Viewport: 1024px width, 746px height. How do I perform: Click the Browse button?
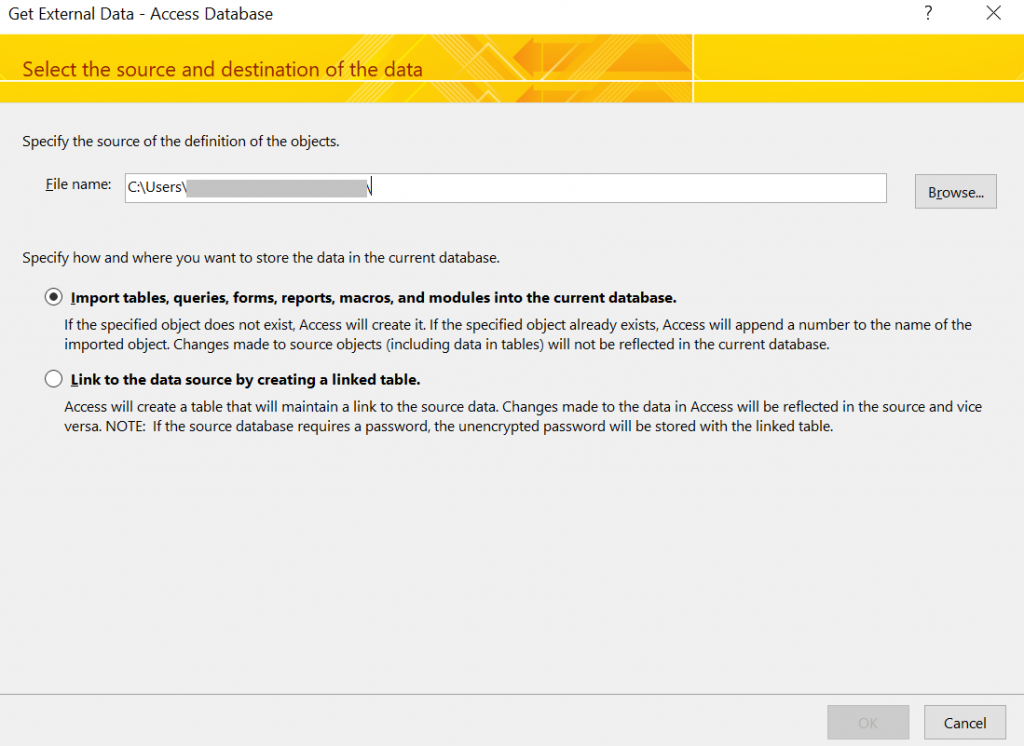955,191
